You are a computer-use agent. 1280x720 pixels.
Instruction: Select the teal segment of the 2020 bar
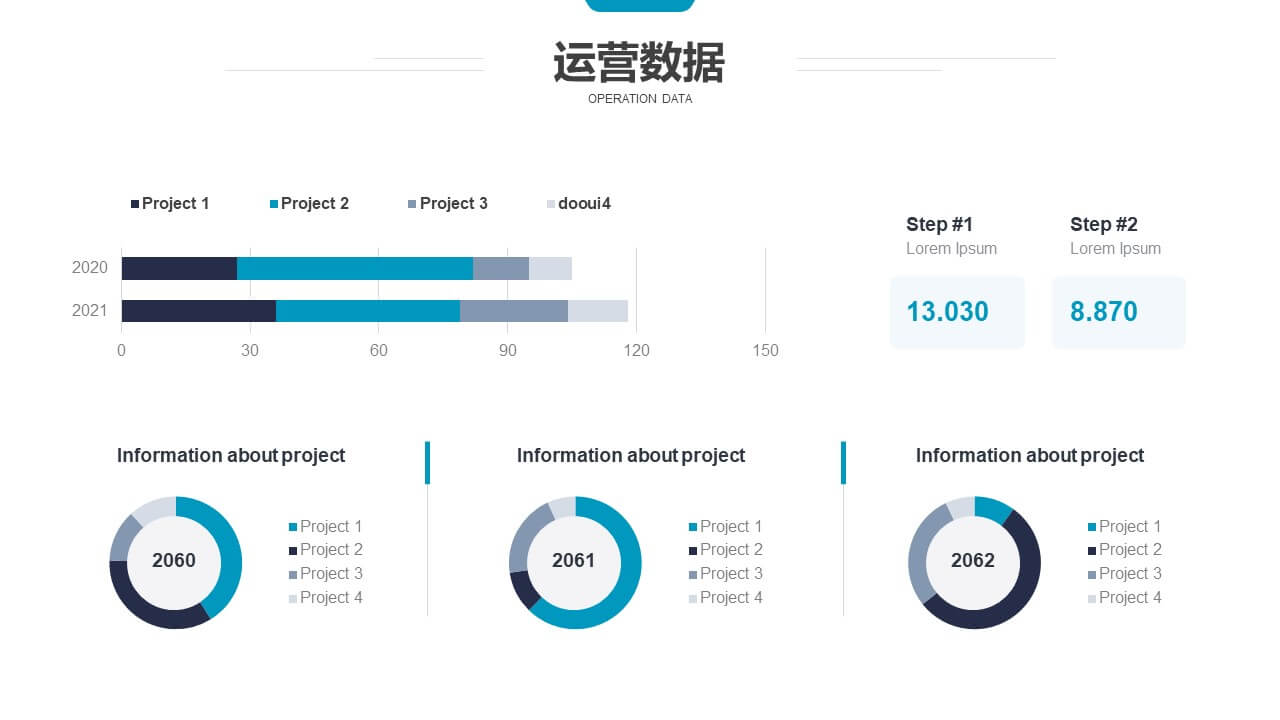355,268
